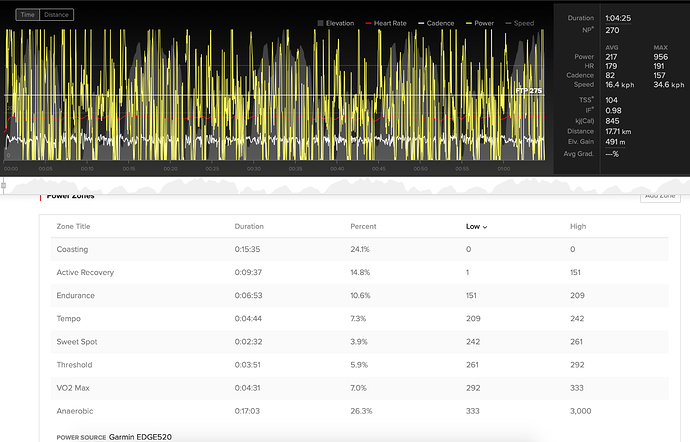Click Tempo percent 7.3%
690x442 pixels.
(358, 319)
